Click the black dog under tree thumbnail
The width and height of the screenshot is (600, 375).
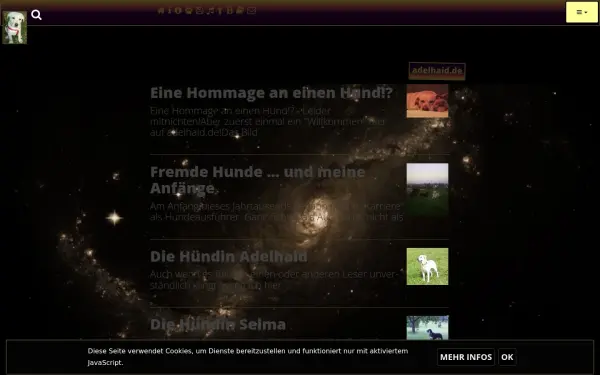pos(427,328)
